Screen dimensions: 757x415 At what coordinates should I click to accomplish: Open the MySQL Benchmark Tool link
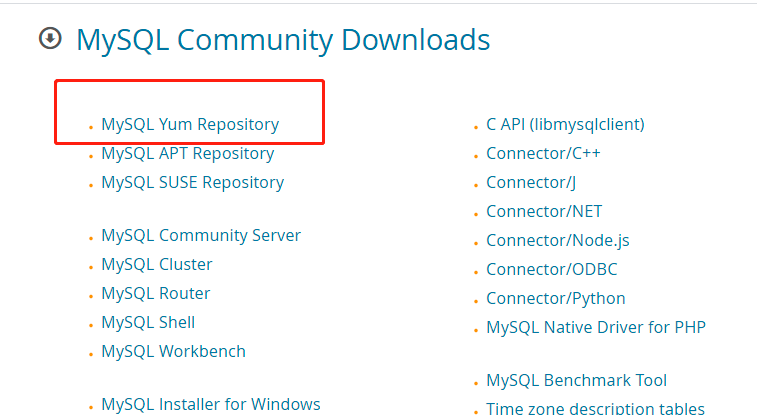576,380
